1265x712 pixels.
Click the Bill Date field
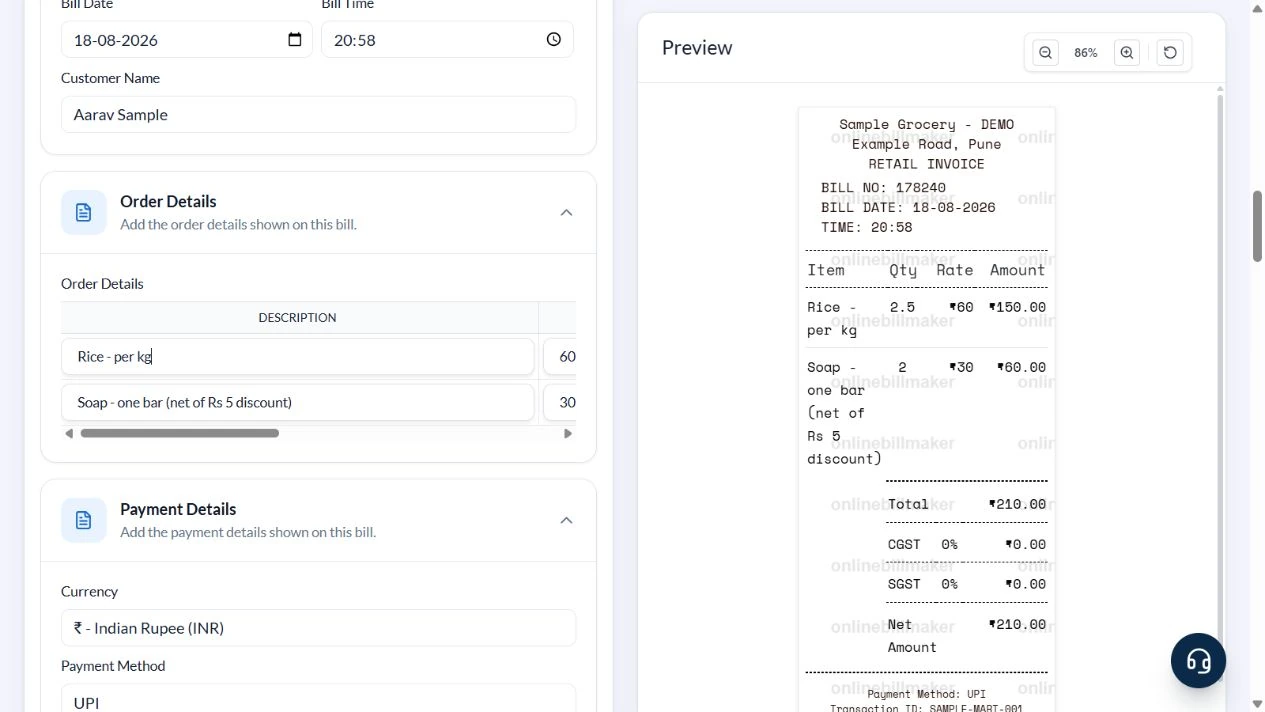click(x=186, y=40)
